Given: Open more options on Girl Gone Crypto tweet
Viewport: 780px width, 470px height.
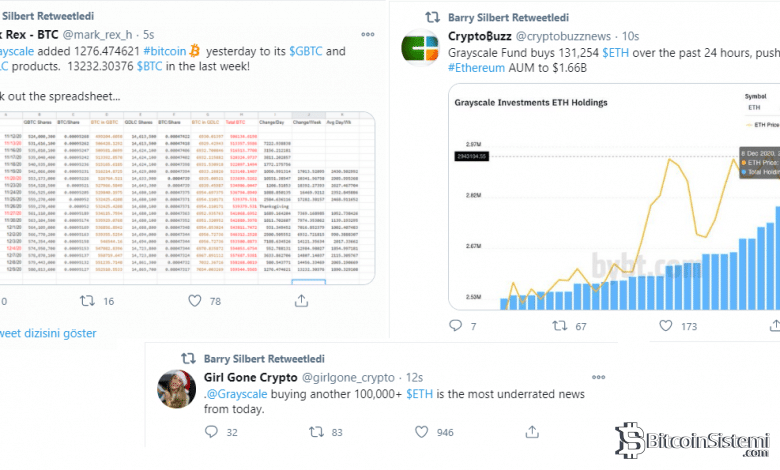Looking at the screenshot, I should pyautogui.click(x=597, y=377).
